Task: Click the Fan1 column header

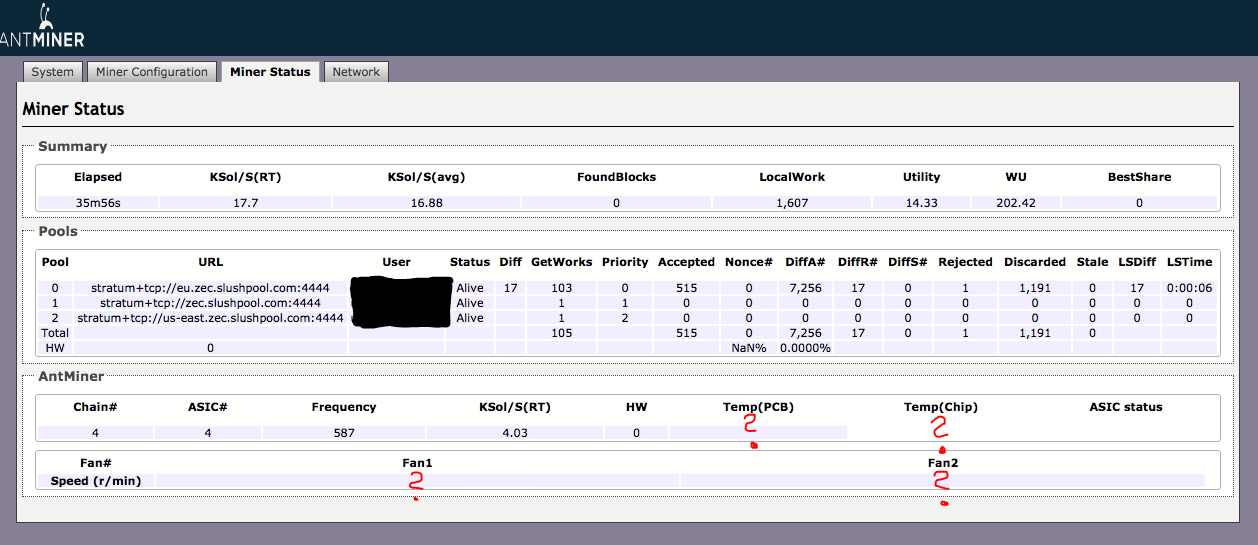Action: [x=417, y=463]
